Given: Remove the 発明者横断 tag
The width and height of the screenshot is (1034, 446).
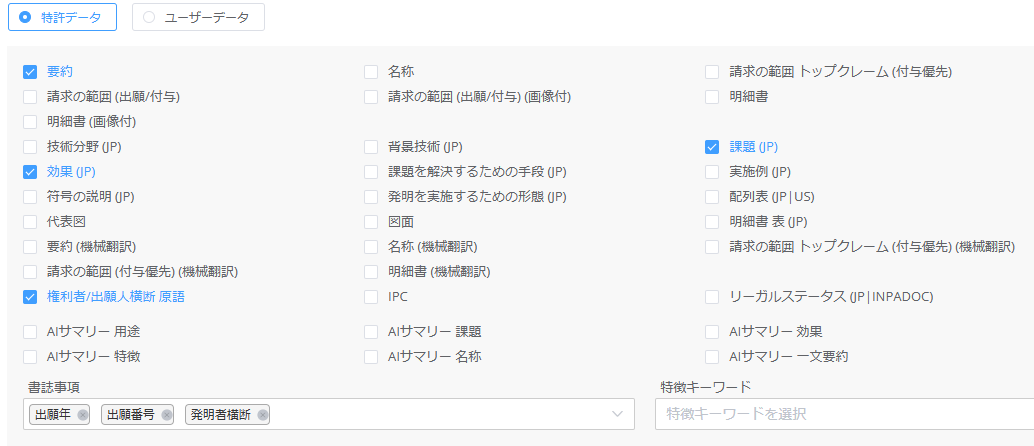Looking at the screenshot, I should (262, 415).
